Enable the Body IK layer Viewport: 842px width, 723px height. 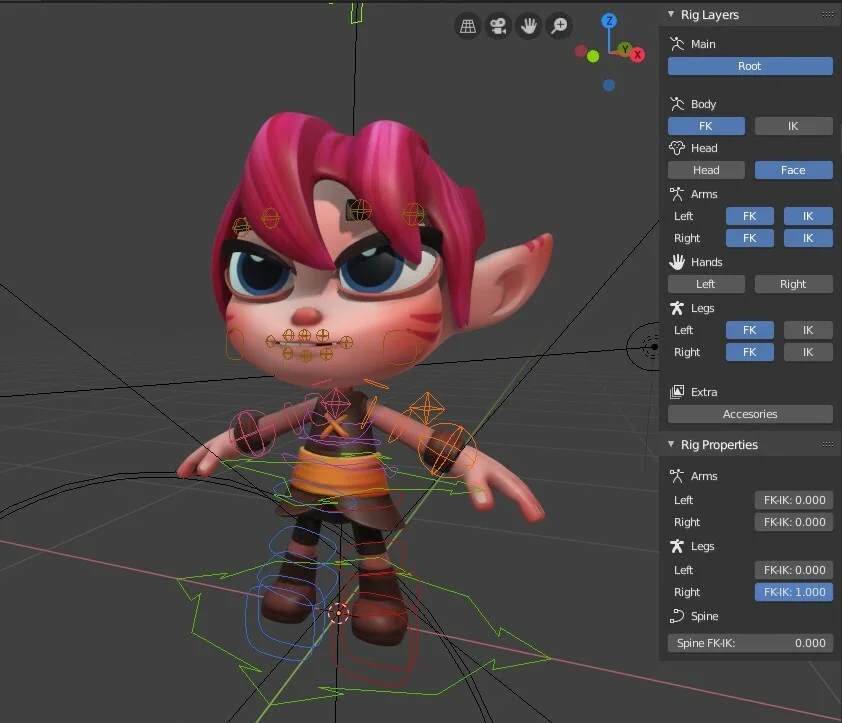793,126
